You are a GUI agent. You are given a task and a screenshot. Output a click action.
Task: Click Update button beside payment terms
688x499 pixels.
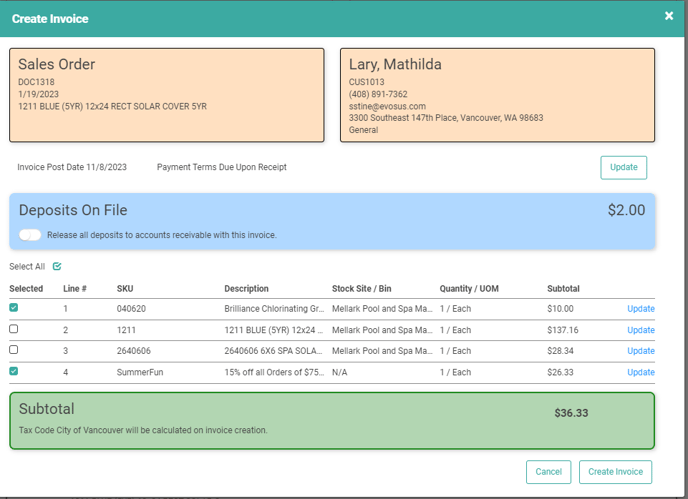(x=623, y=167)
